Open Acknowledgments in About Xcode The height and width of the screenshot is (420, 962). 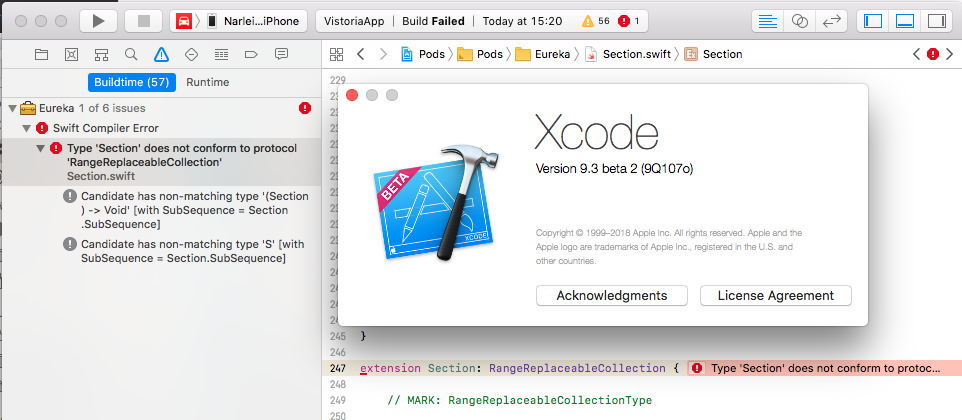coord(612,296)
